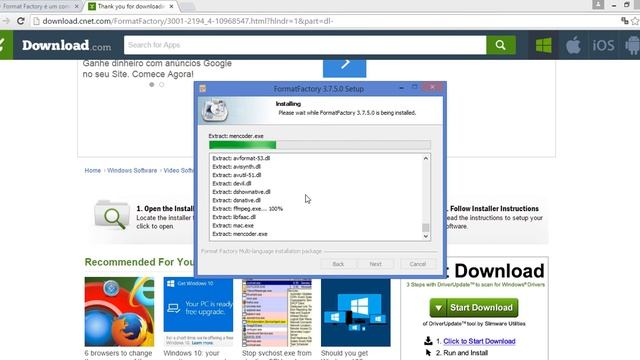Viewport: 640px width, 360px height.
Task: Click the green Start Download button
Action: 474,308
